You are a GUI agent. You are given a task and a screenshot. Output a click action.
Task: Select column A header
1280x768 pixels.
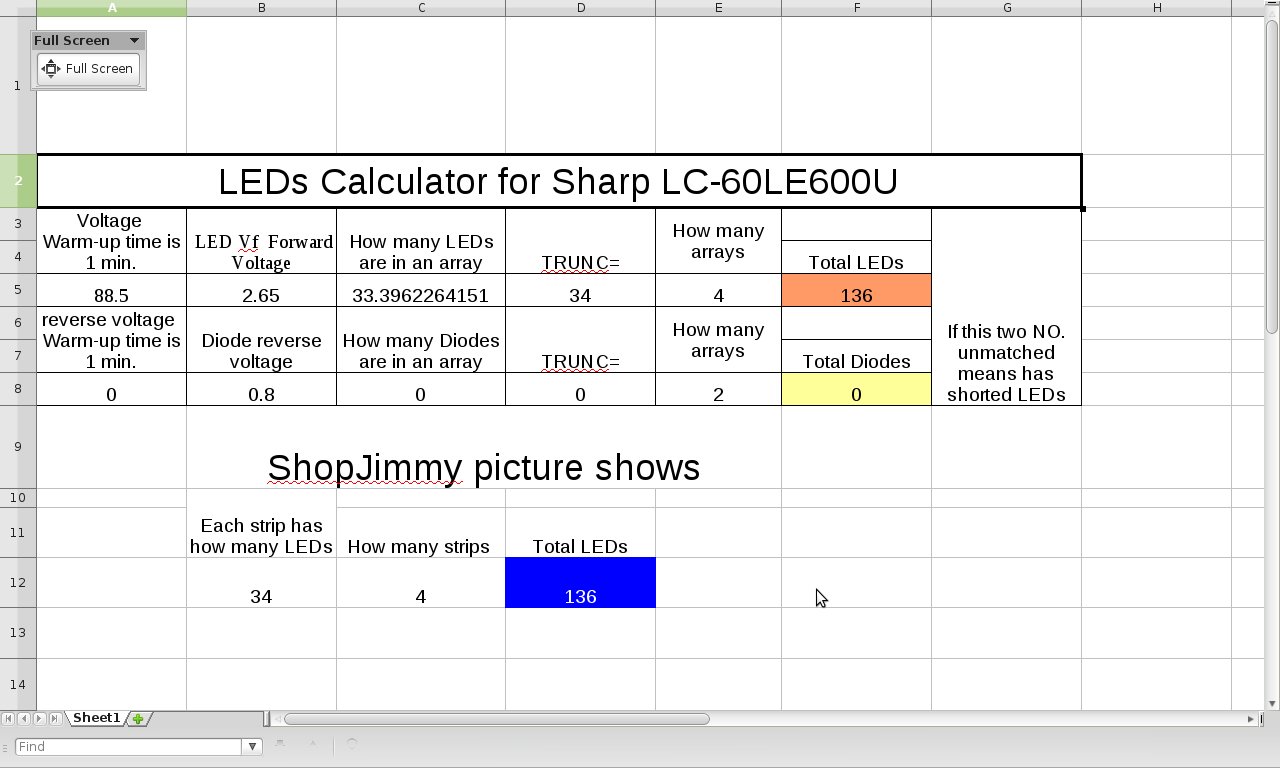click(x=112, y=8)
